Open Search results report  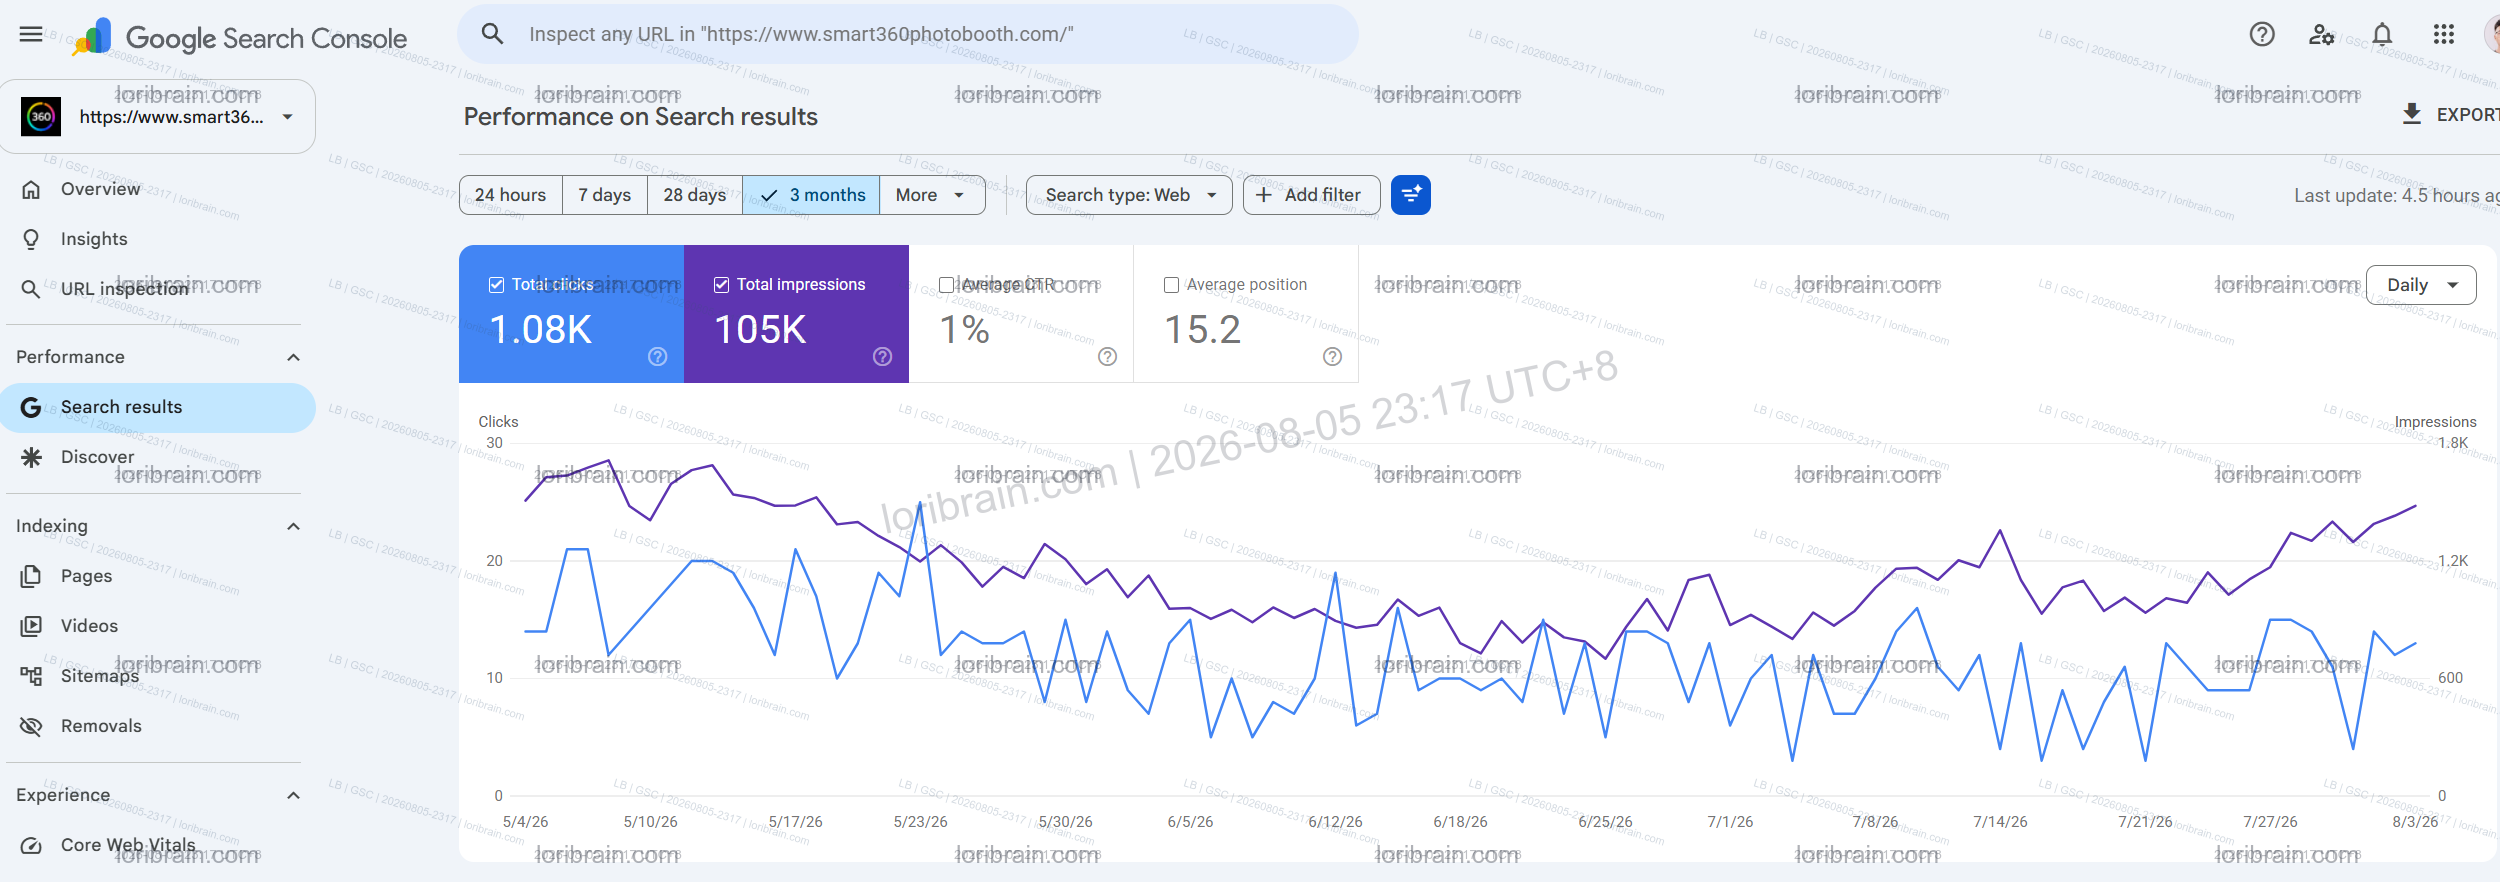click(158, 407)
